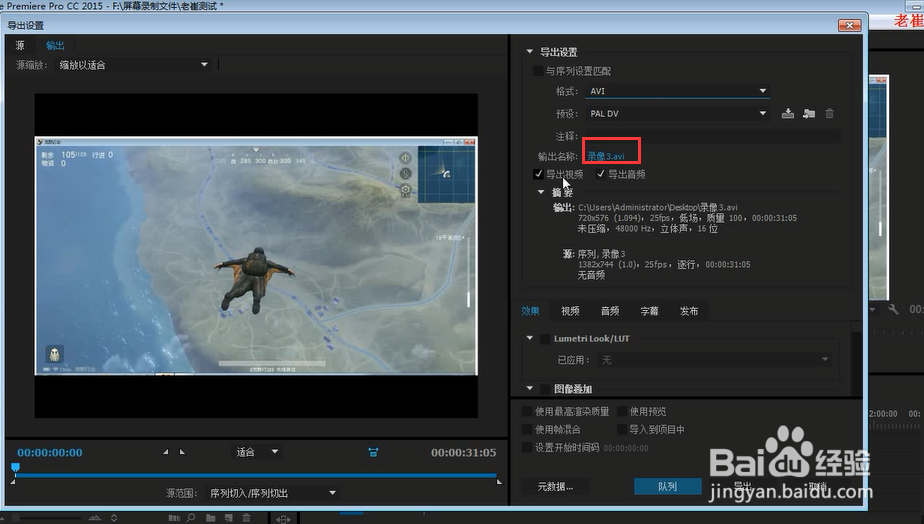
Task: Check 使用最高渲染质量 option
Action: 527,411
